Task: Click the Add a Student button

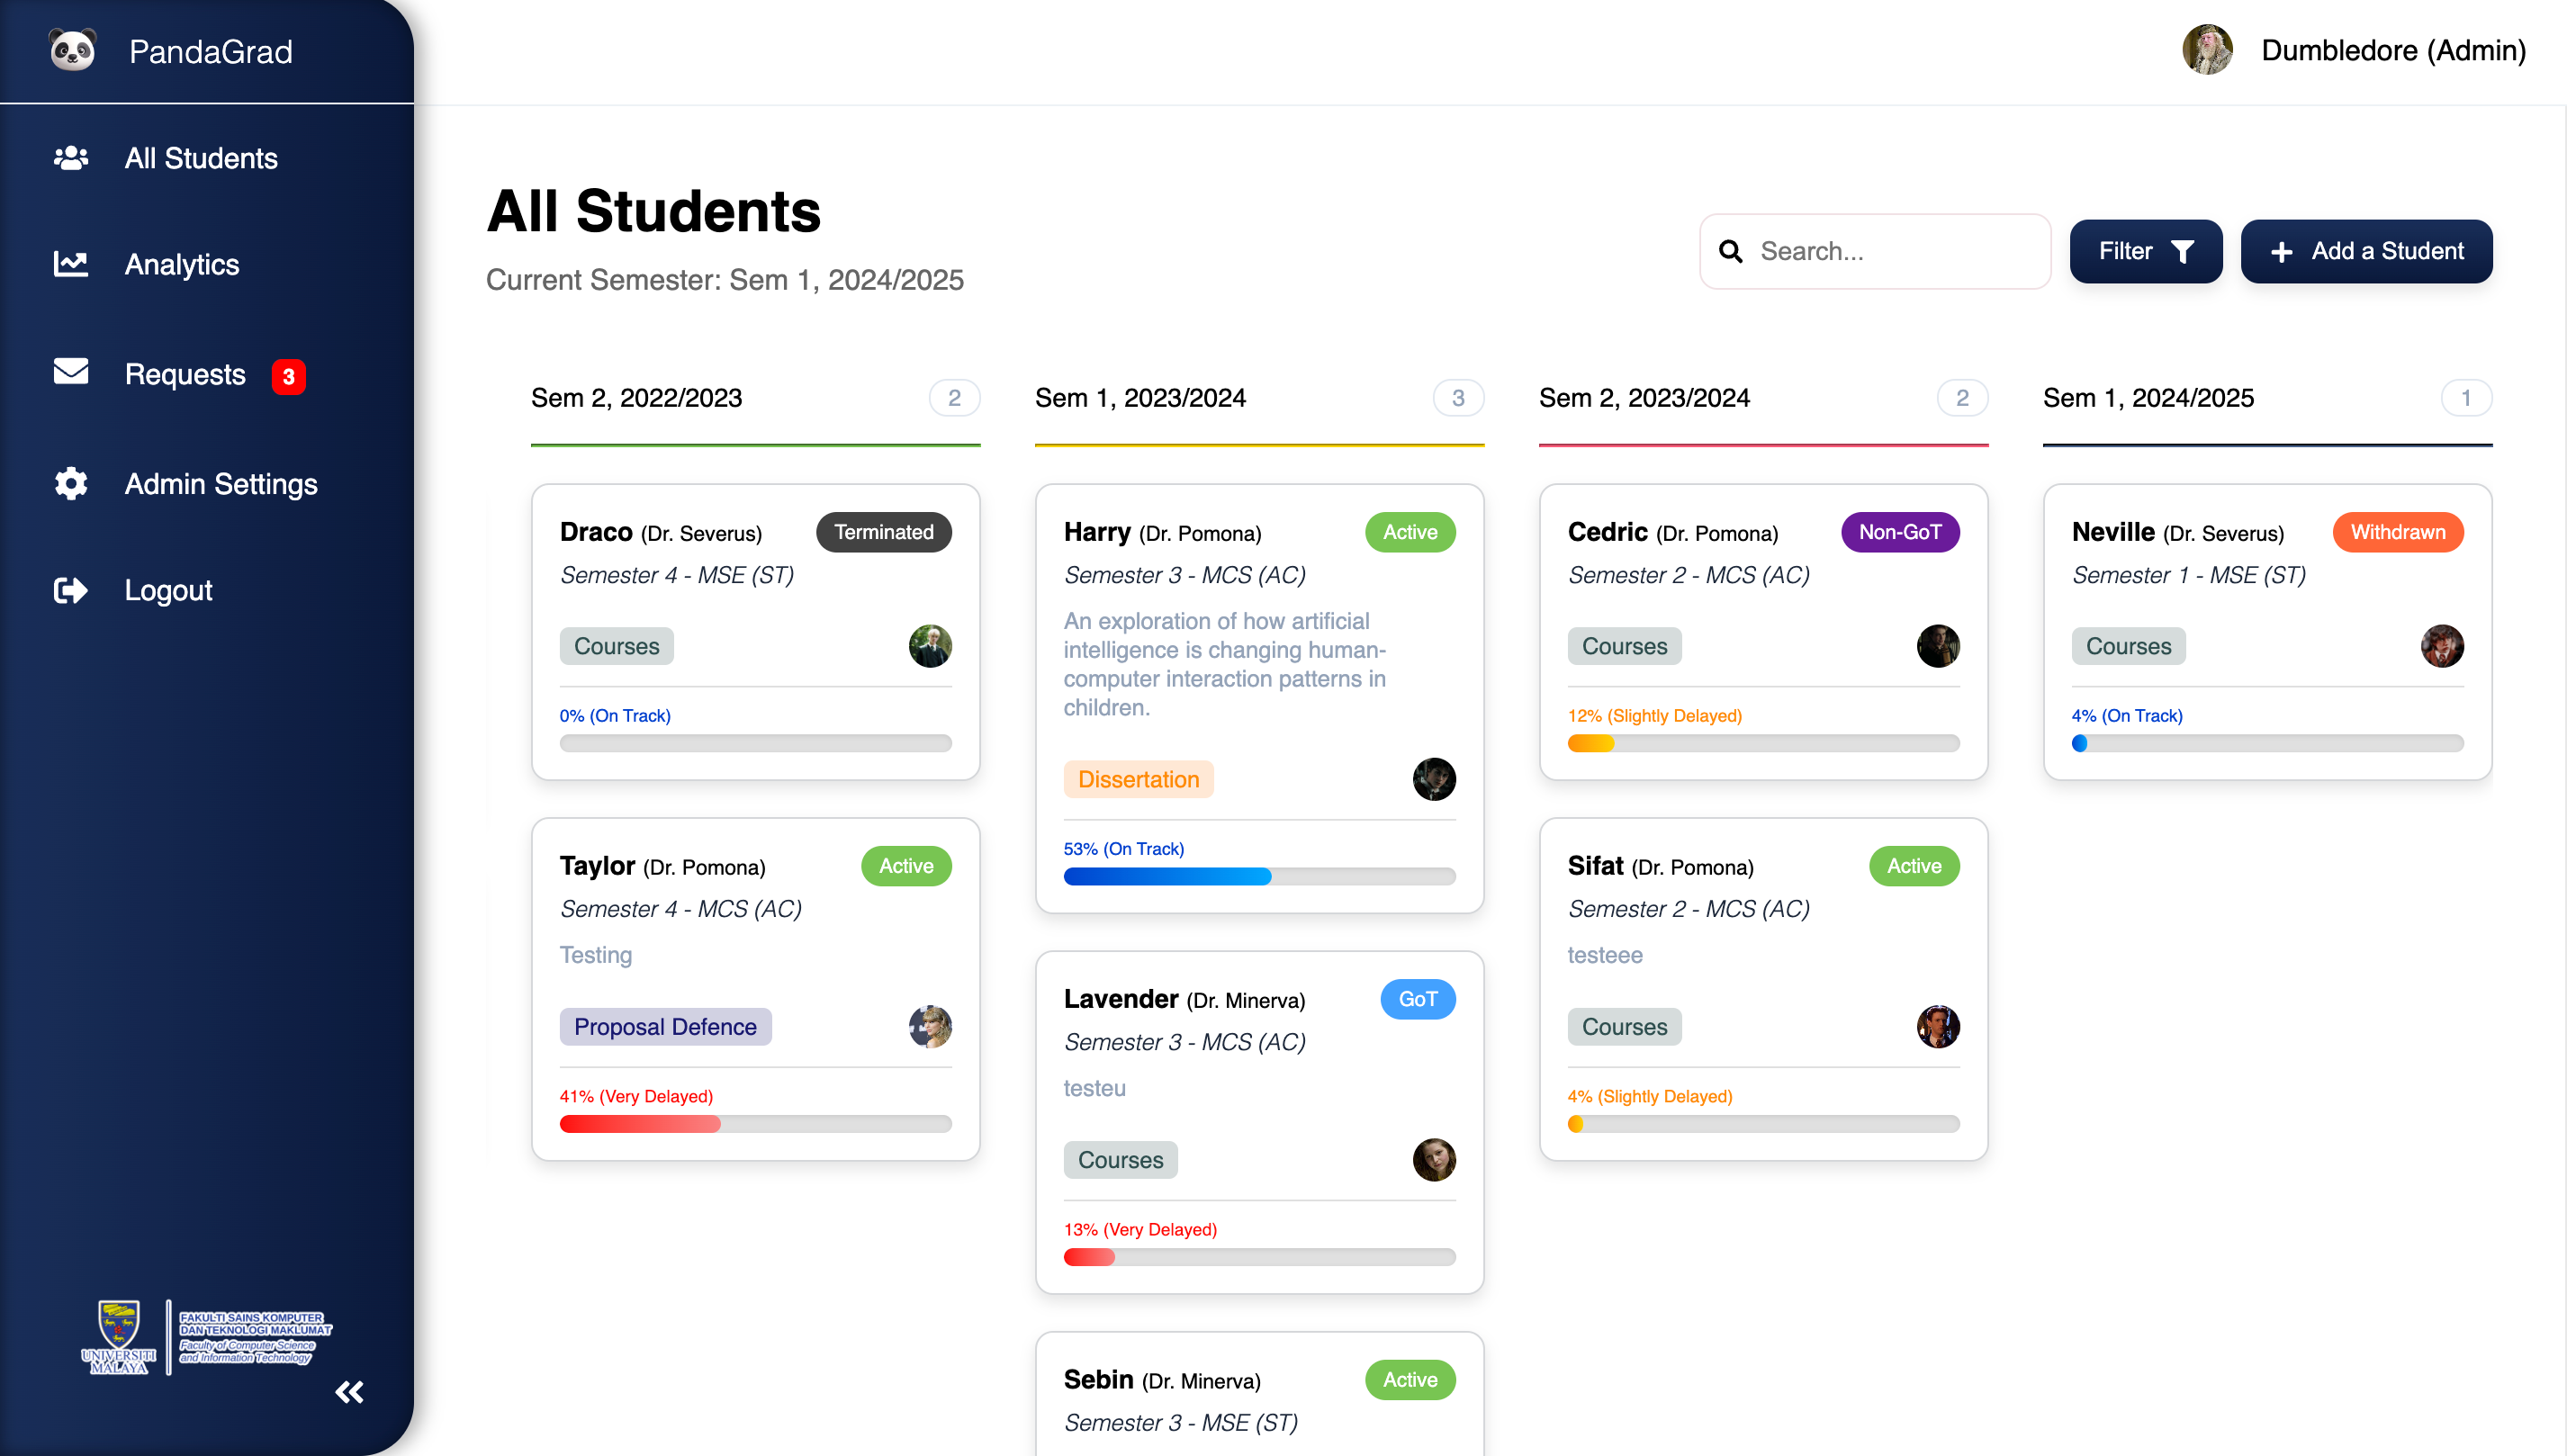Action: [2365, 251]
